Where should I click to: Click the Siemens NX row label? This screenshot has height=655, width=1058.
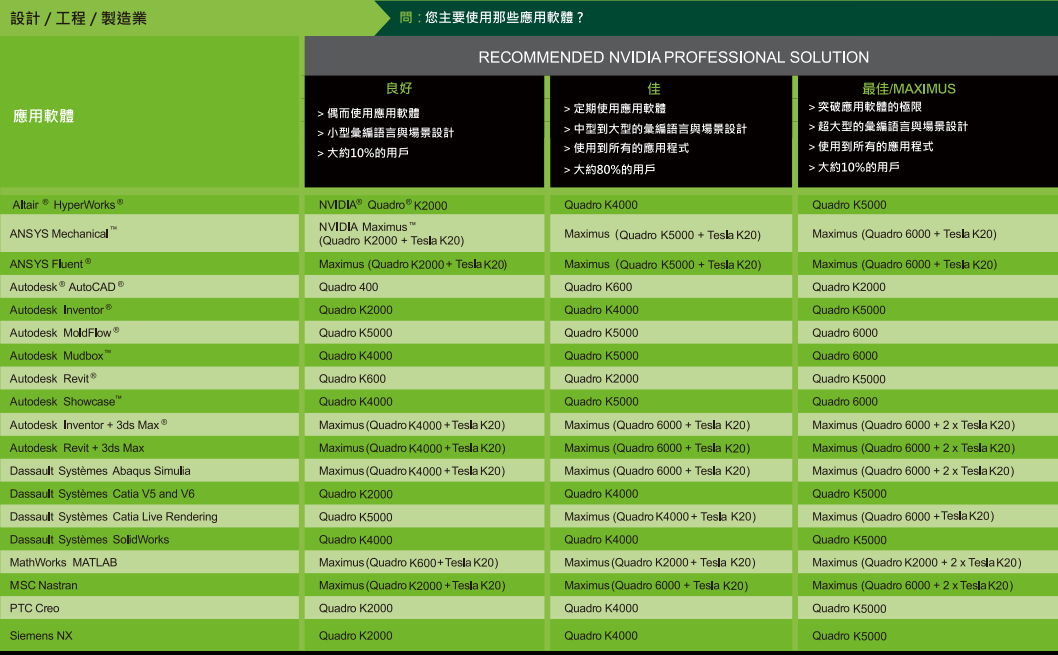click(40, 635)
